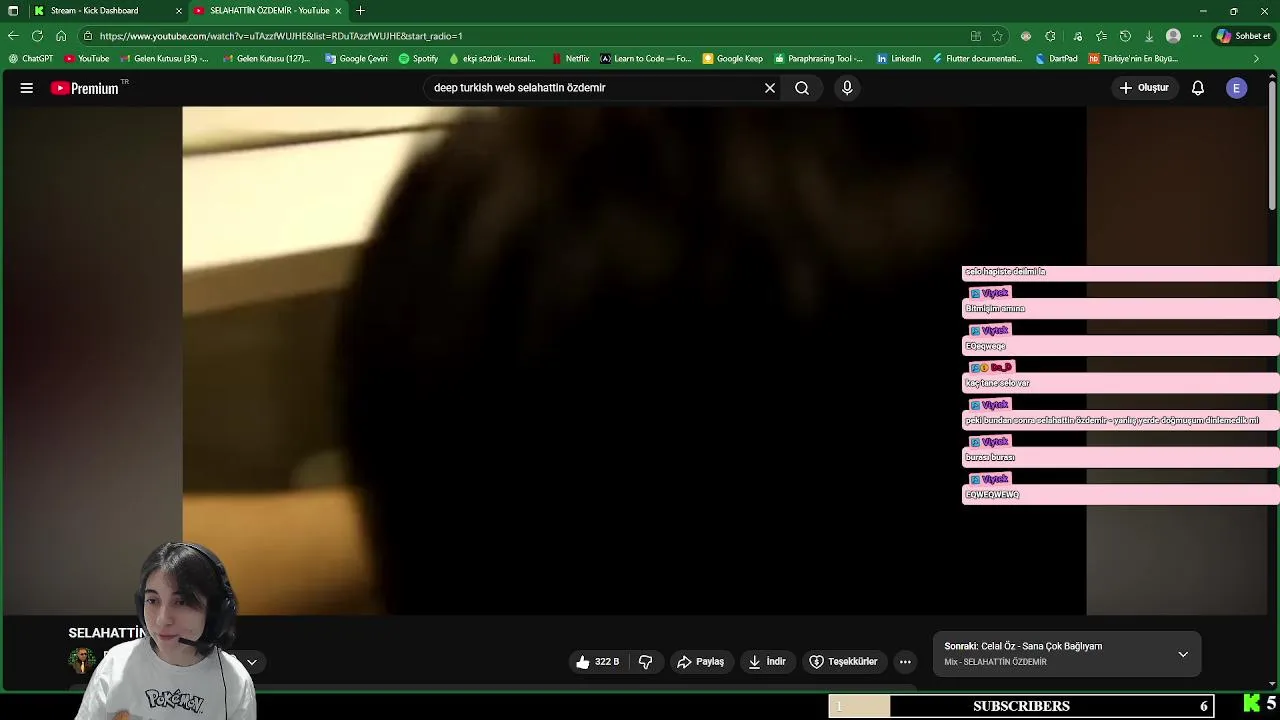Open the browser profile avatar

1173,36
